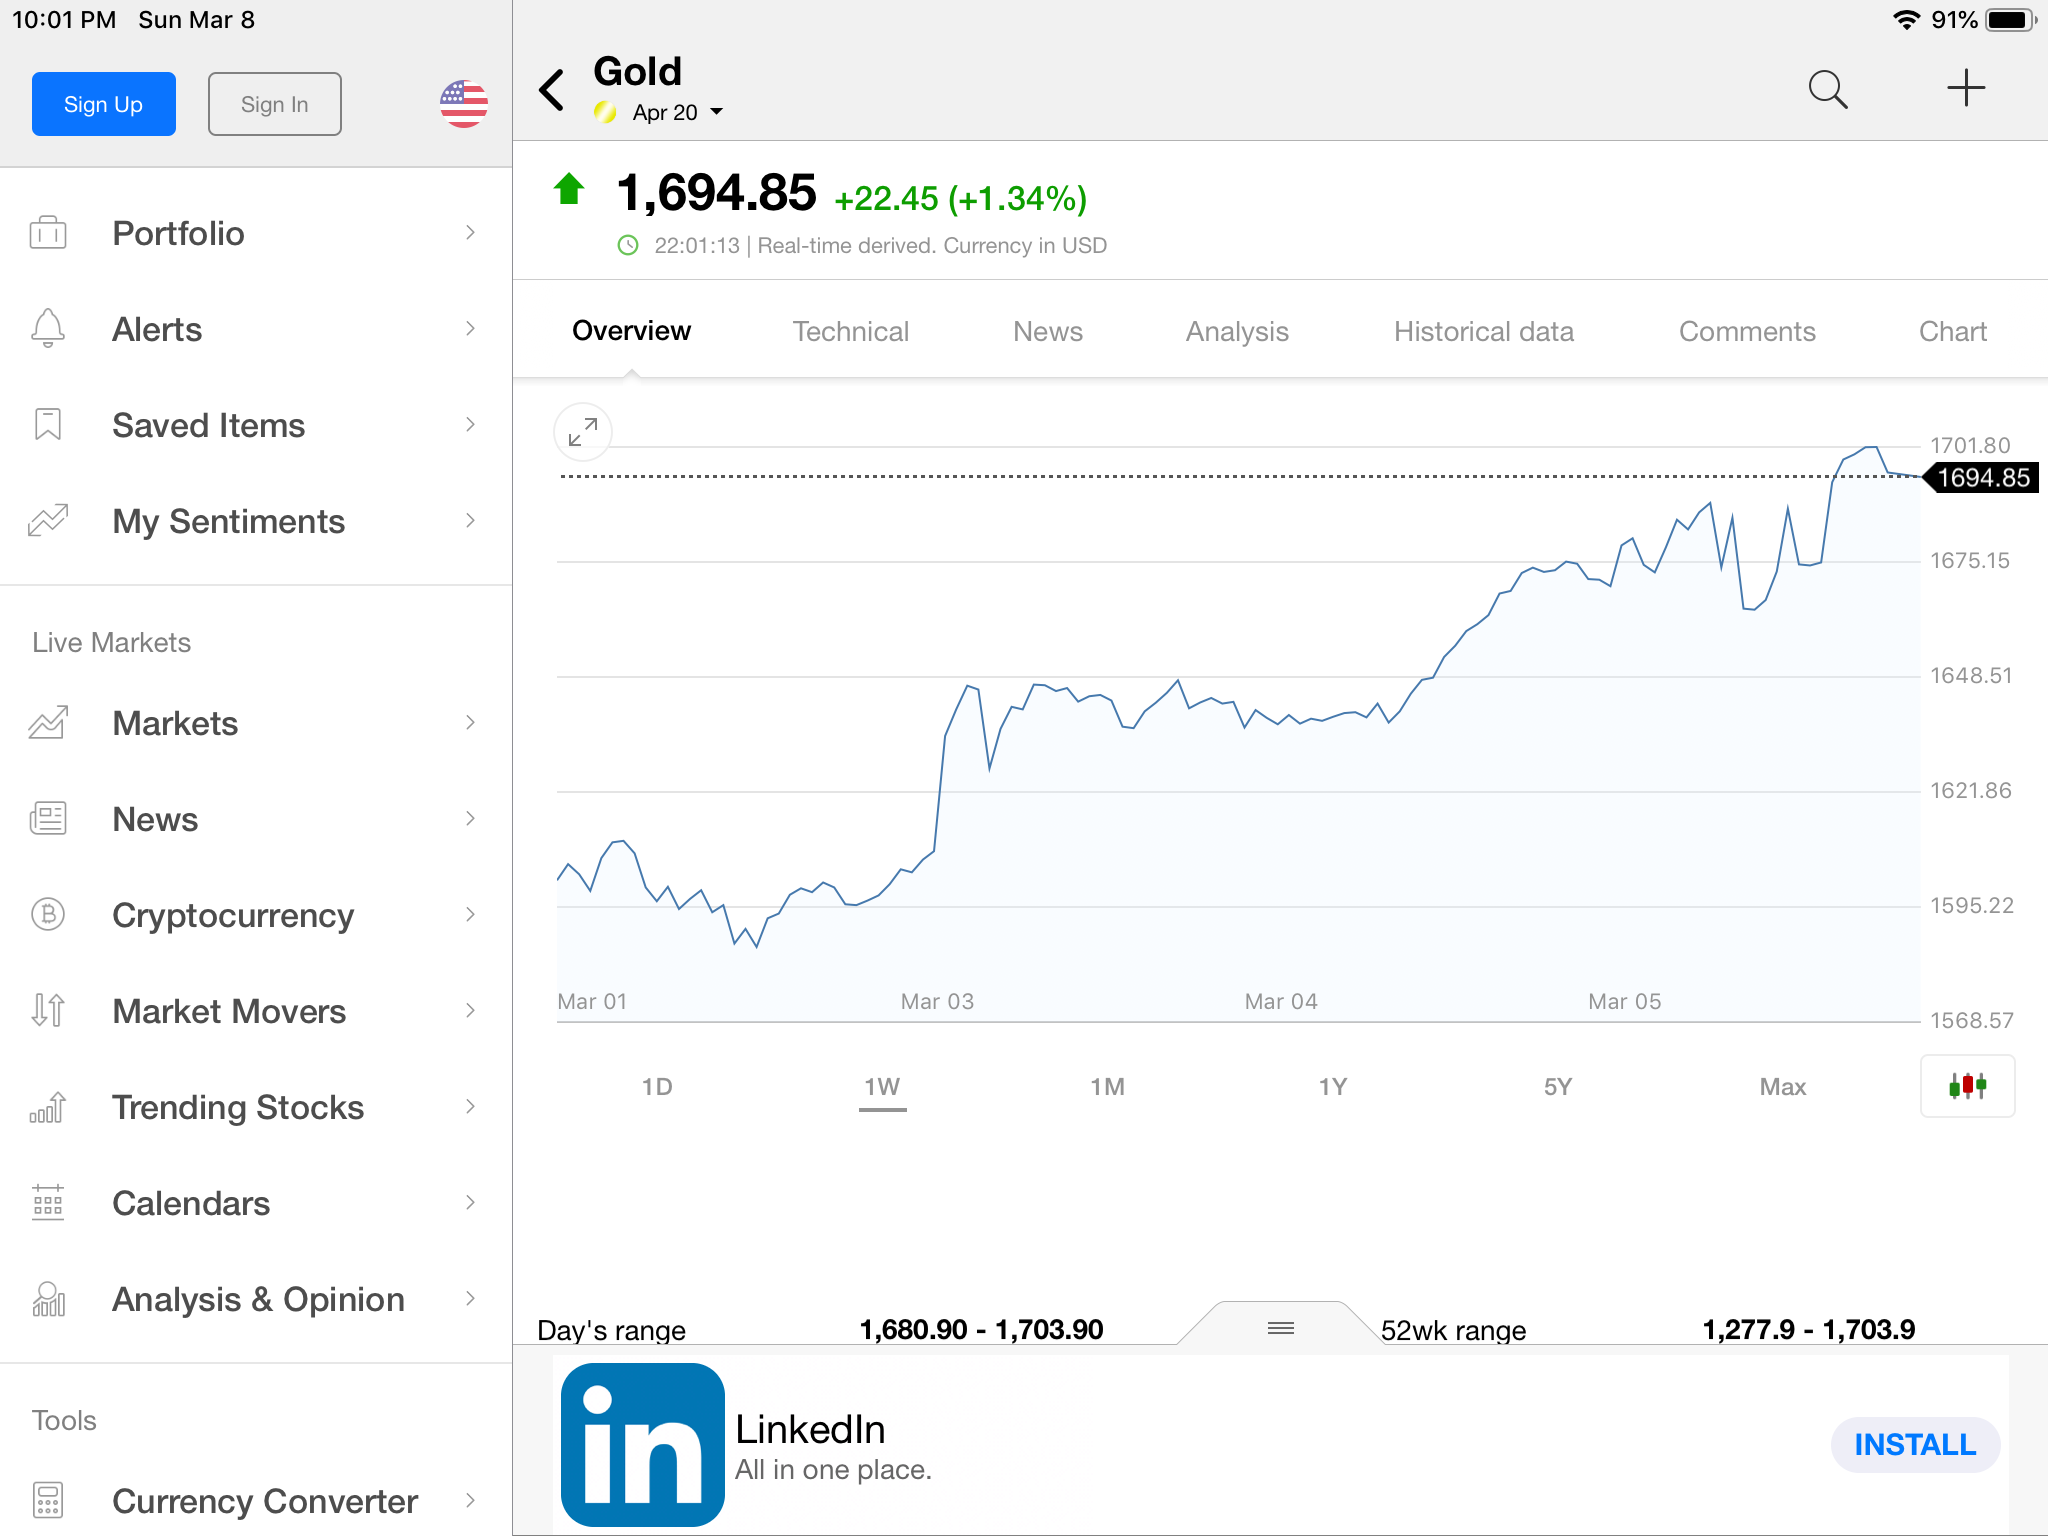
Task: Install the LinkedIn ad app
Action: (x=1914, y=1444)
